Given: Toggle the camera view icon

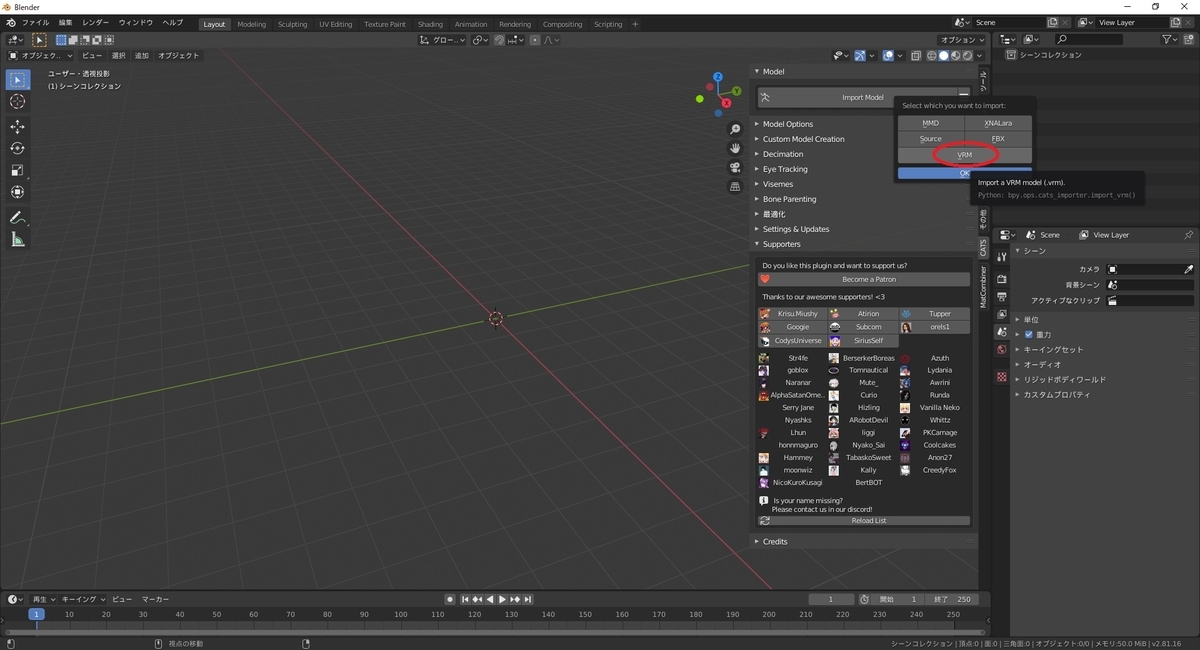Looking at the screenshot, I should pos(735,167).
